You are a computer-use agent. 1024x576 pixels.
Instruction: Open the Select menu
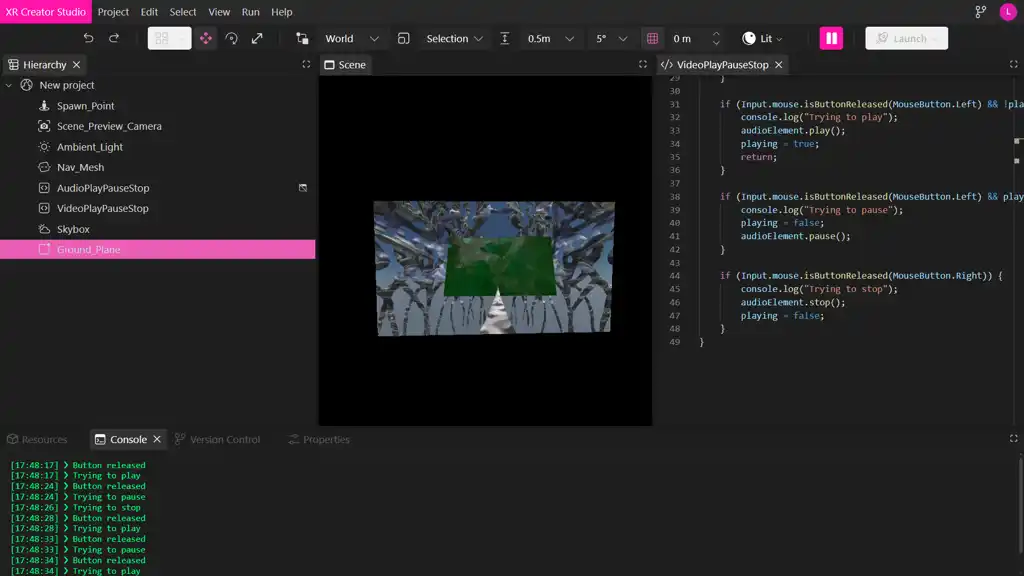(183, 12)
